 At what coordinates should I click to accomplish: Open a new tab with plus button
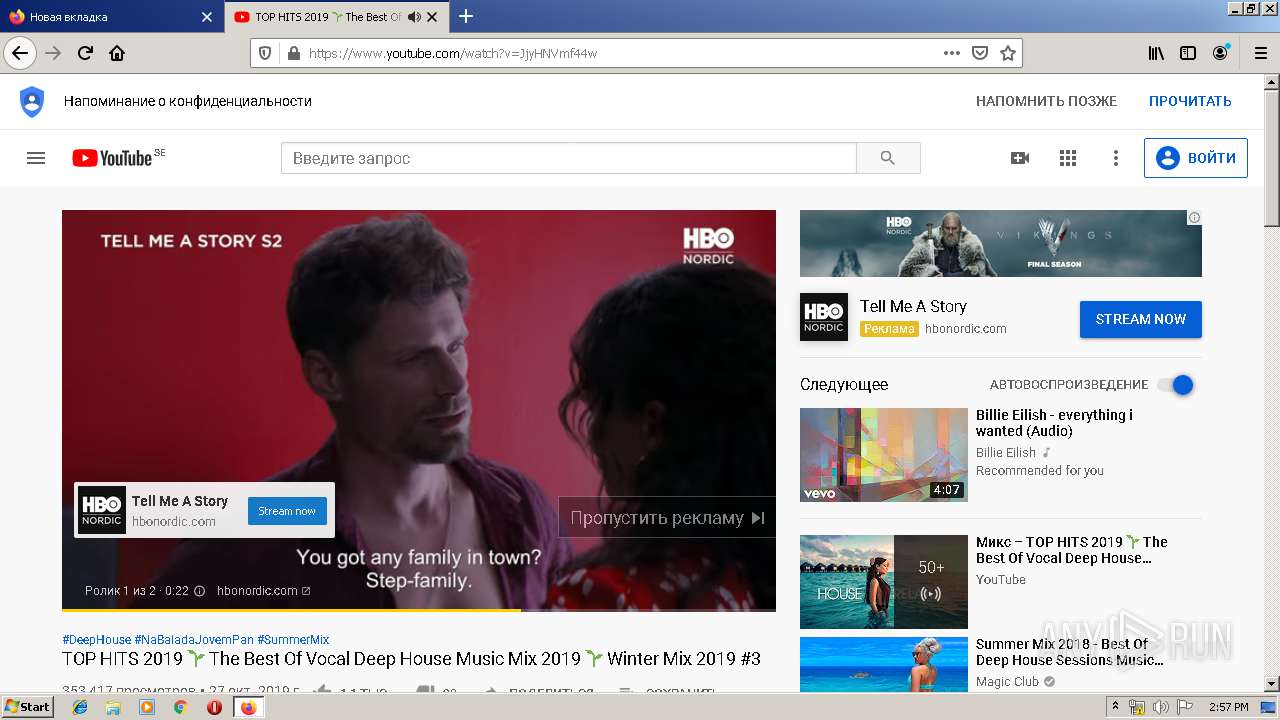coord(466,16)
